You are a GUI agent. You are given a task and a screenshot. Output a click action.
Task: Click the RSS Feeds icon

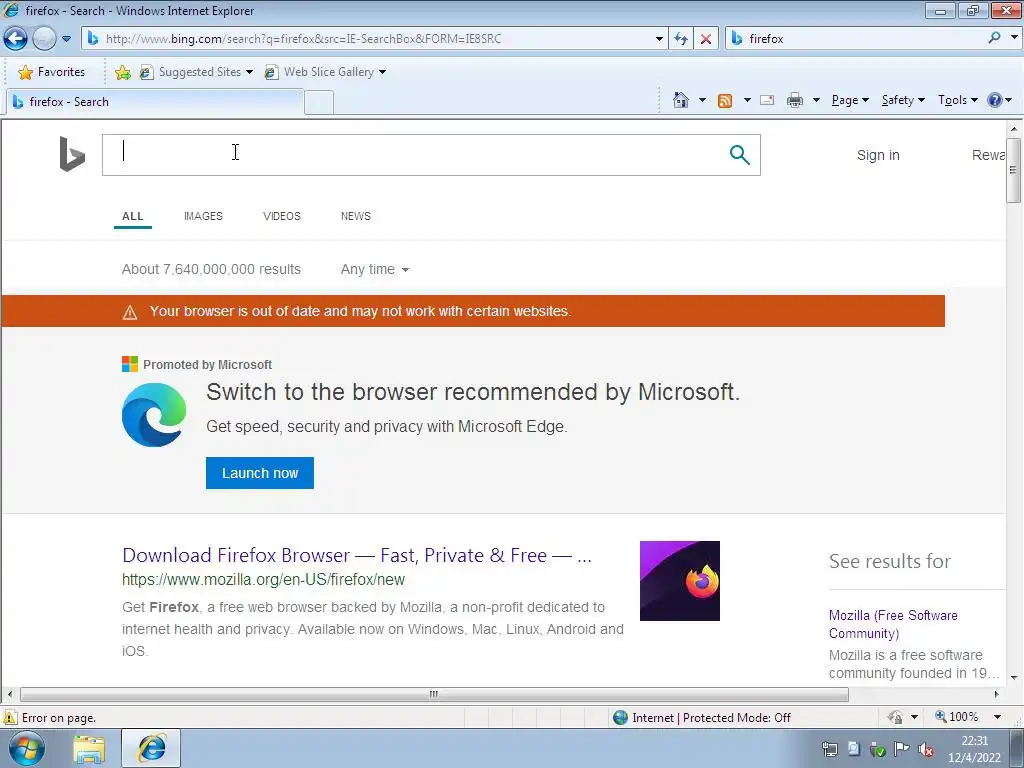click(725, 100)
